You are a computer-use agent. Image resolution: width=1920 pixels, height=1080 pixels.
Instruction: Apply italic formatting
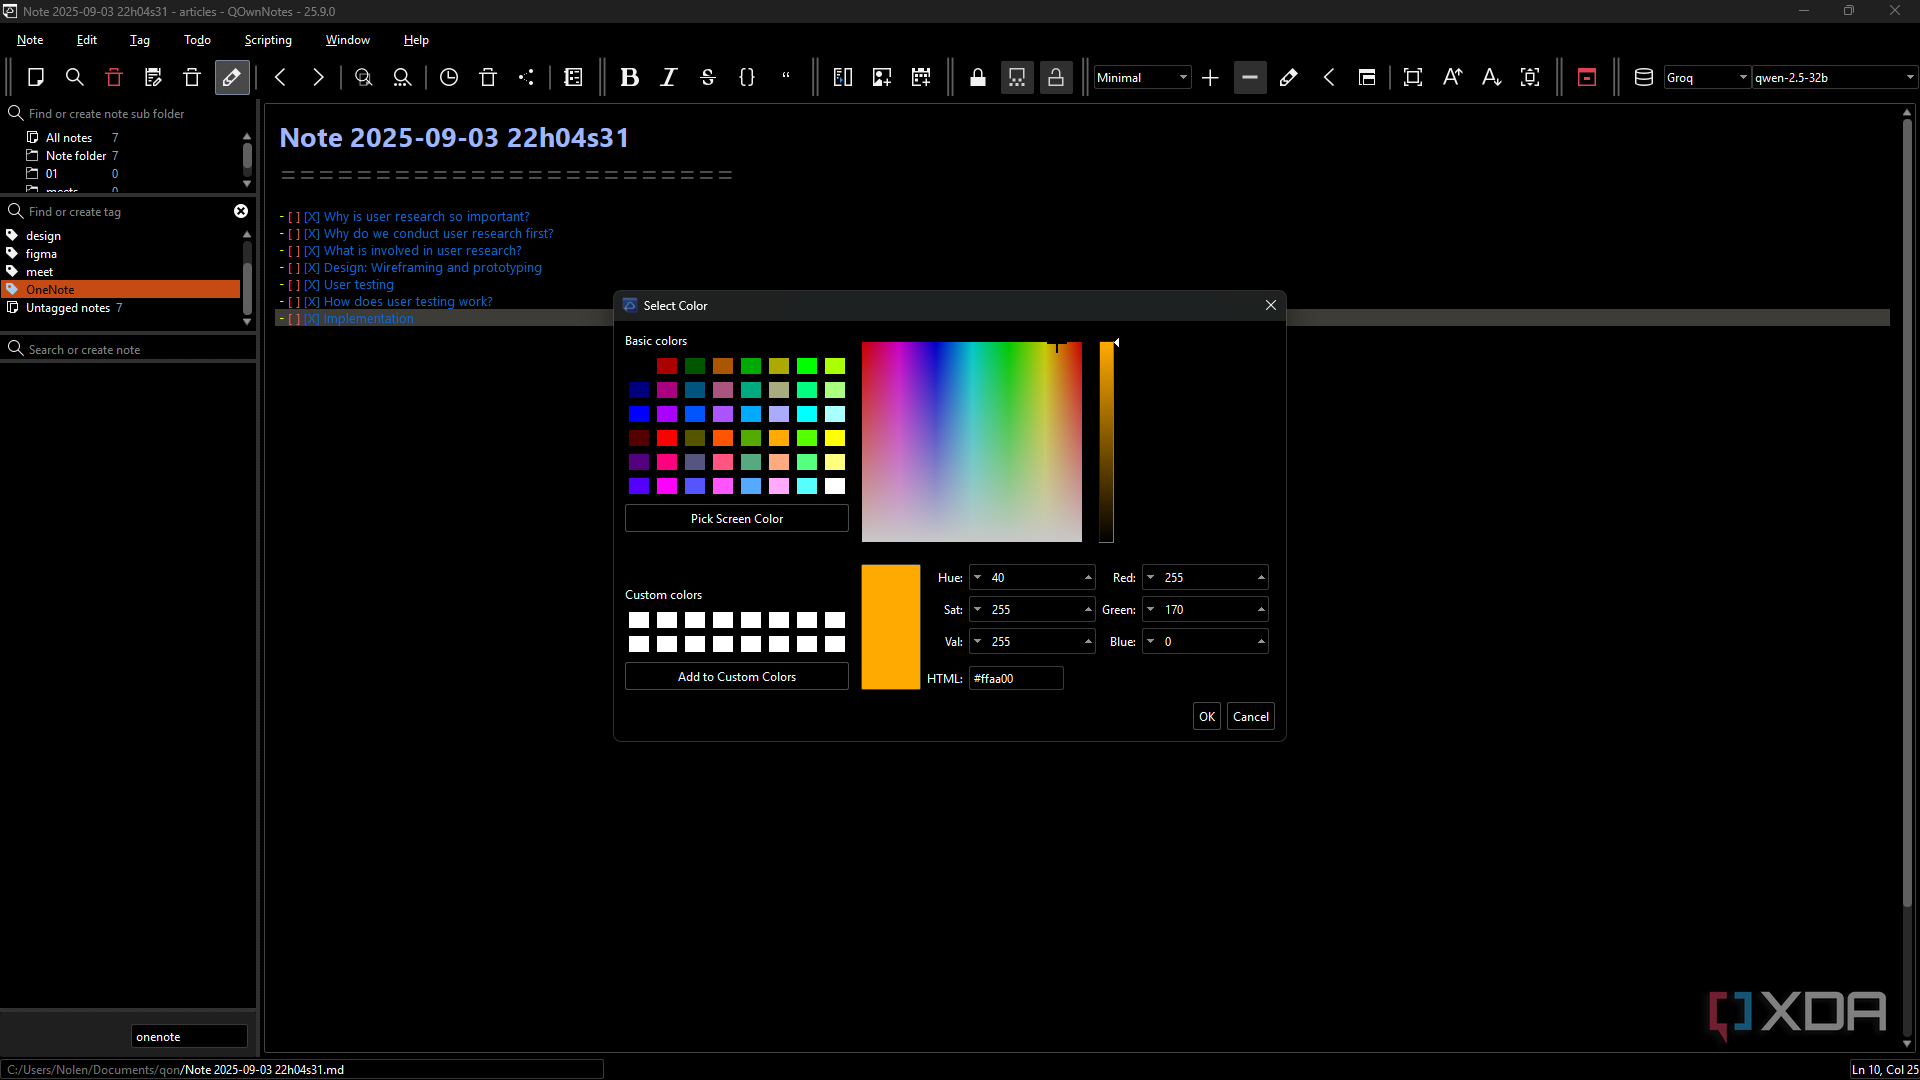[669, 77]
